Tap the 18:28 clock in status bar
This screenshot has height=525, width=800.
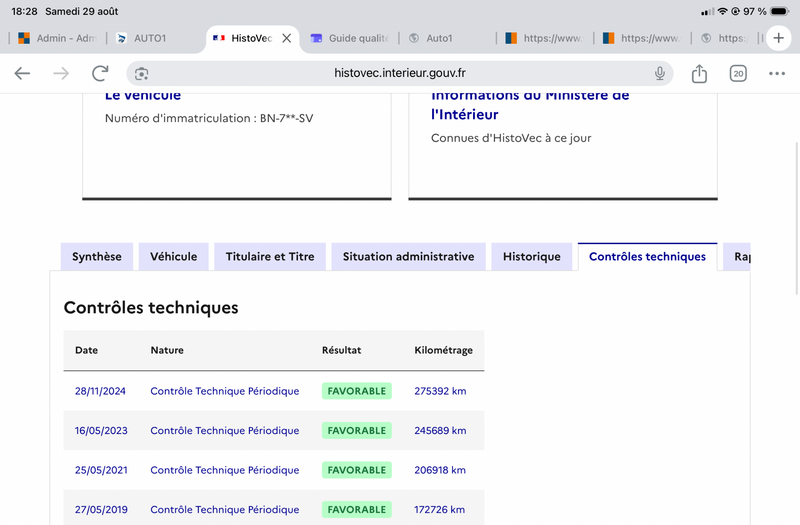coord(24,11)
